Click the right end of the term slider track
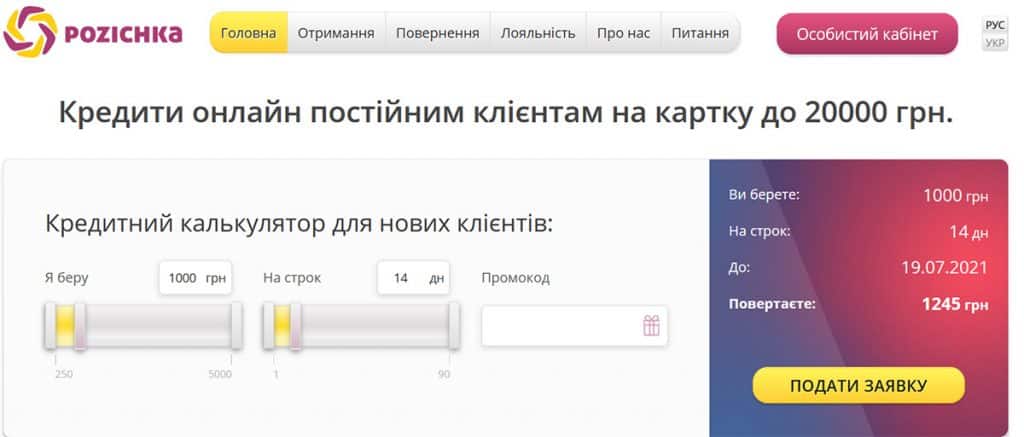 454,327
